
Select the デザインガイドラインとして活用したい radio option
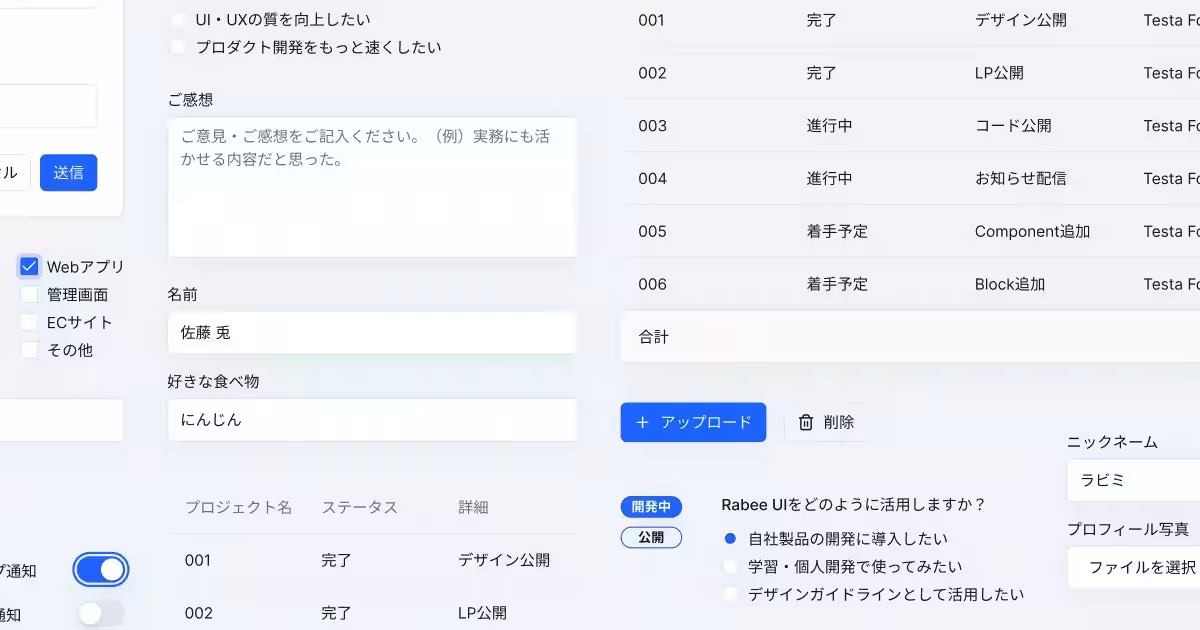coord(729,593)
